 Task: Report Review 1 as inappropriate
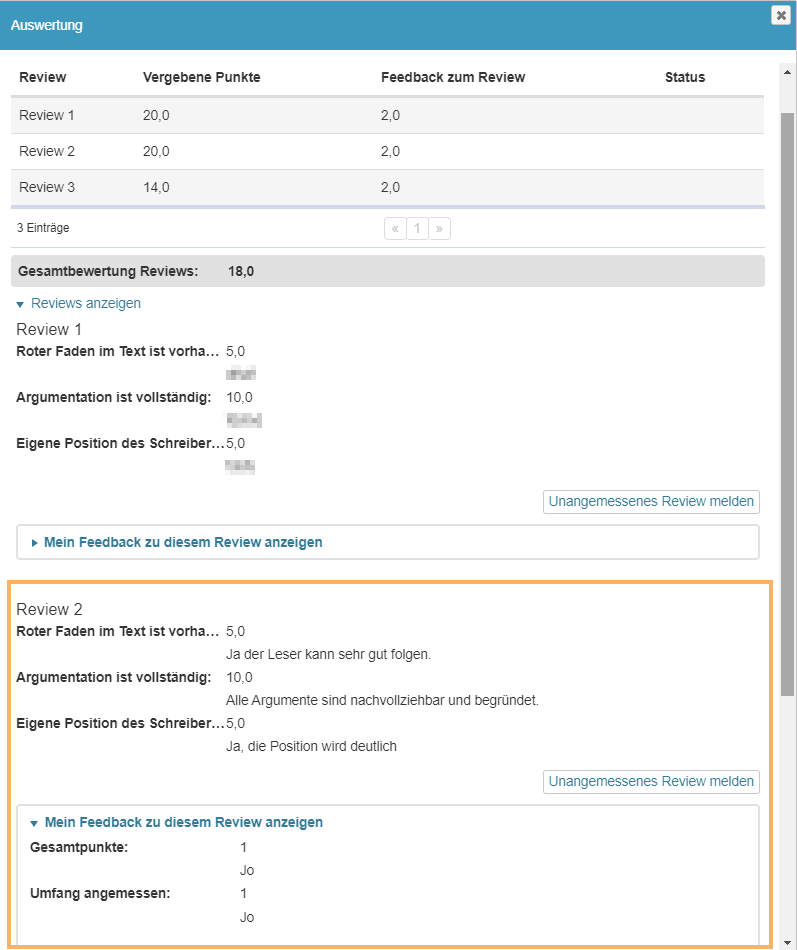pos(651,502)
